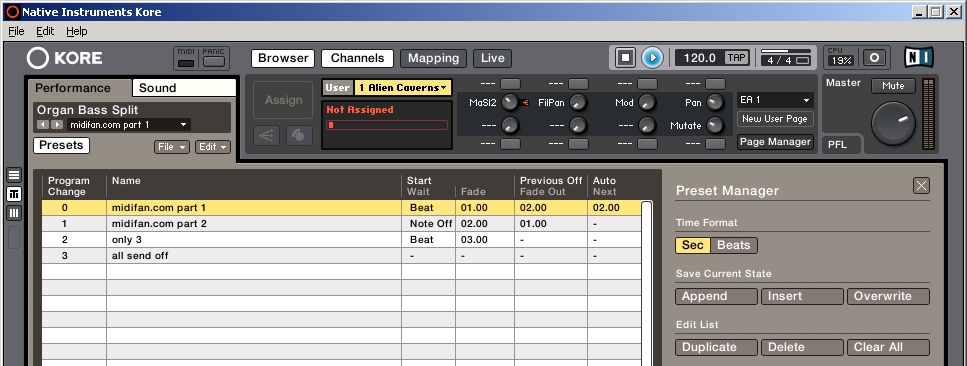967x366 pixels.
Task: Stop playback with the square stop button
Action: click(x=625, y=58)
